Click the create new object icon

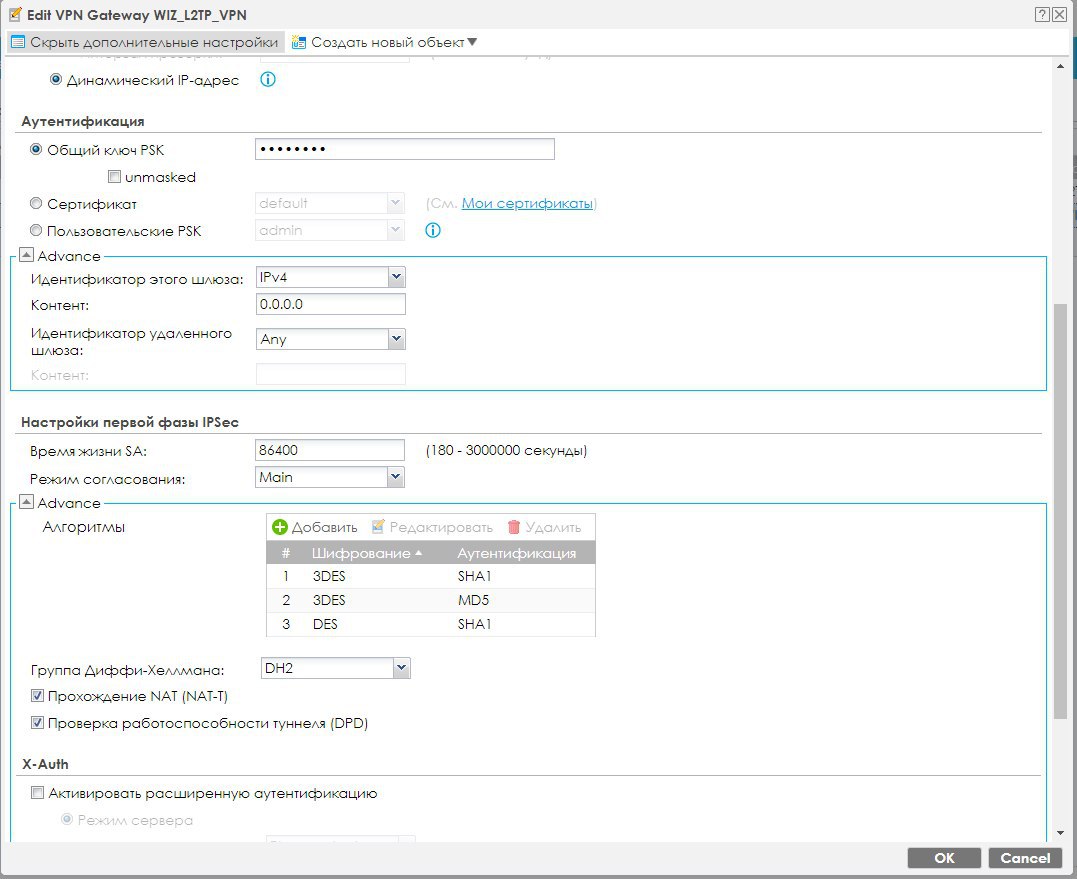(x=298, y=43)
